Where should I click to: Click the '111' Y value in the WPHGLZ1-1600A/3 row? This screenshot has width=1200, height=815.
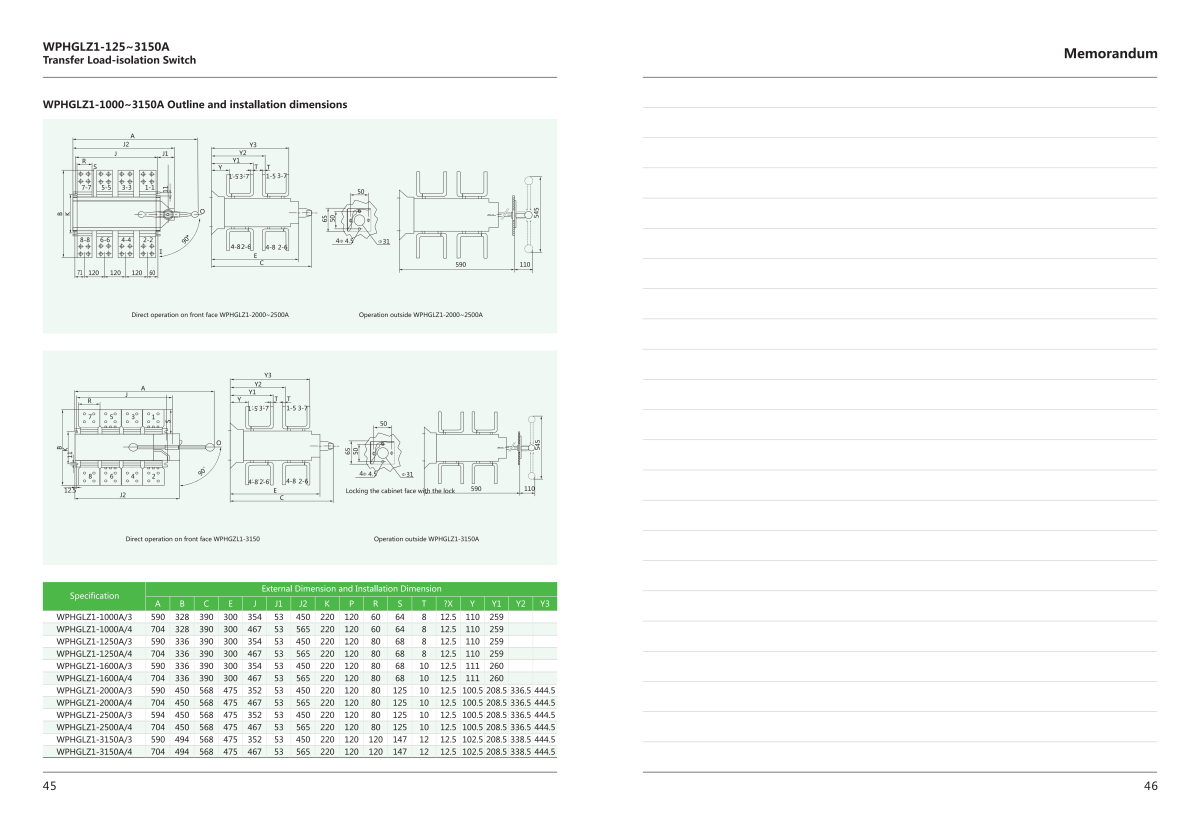click(x=472, y=665)
